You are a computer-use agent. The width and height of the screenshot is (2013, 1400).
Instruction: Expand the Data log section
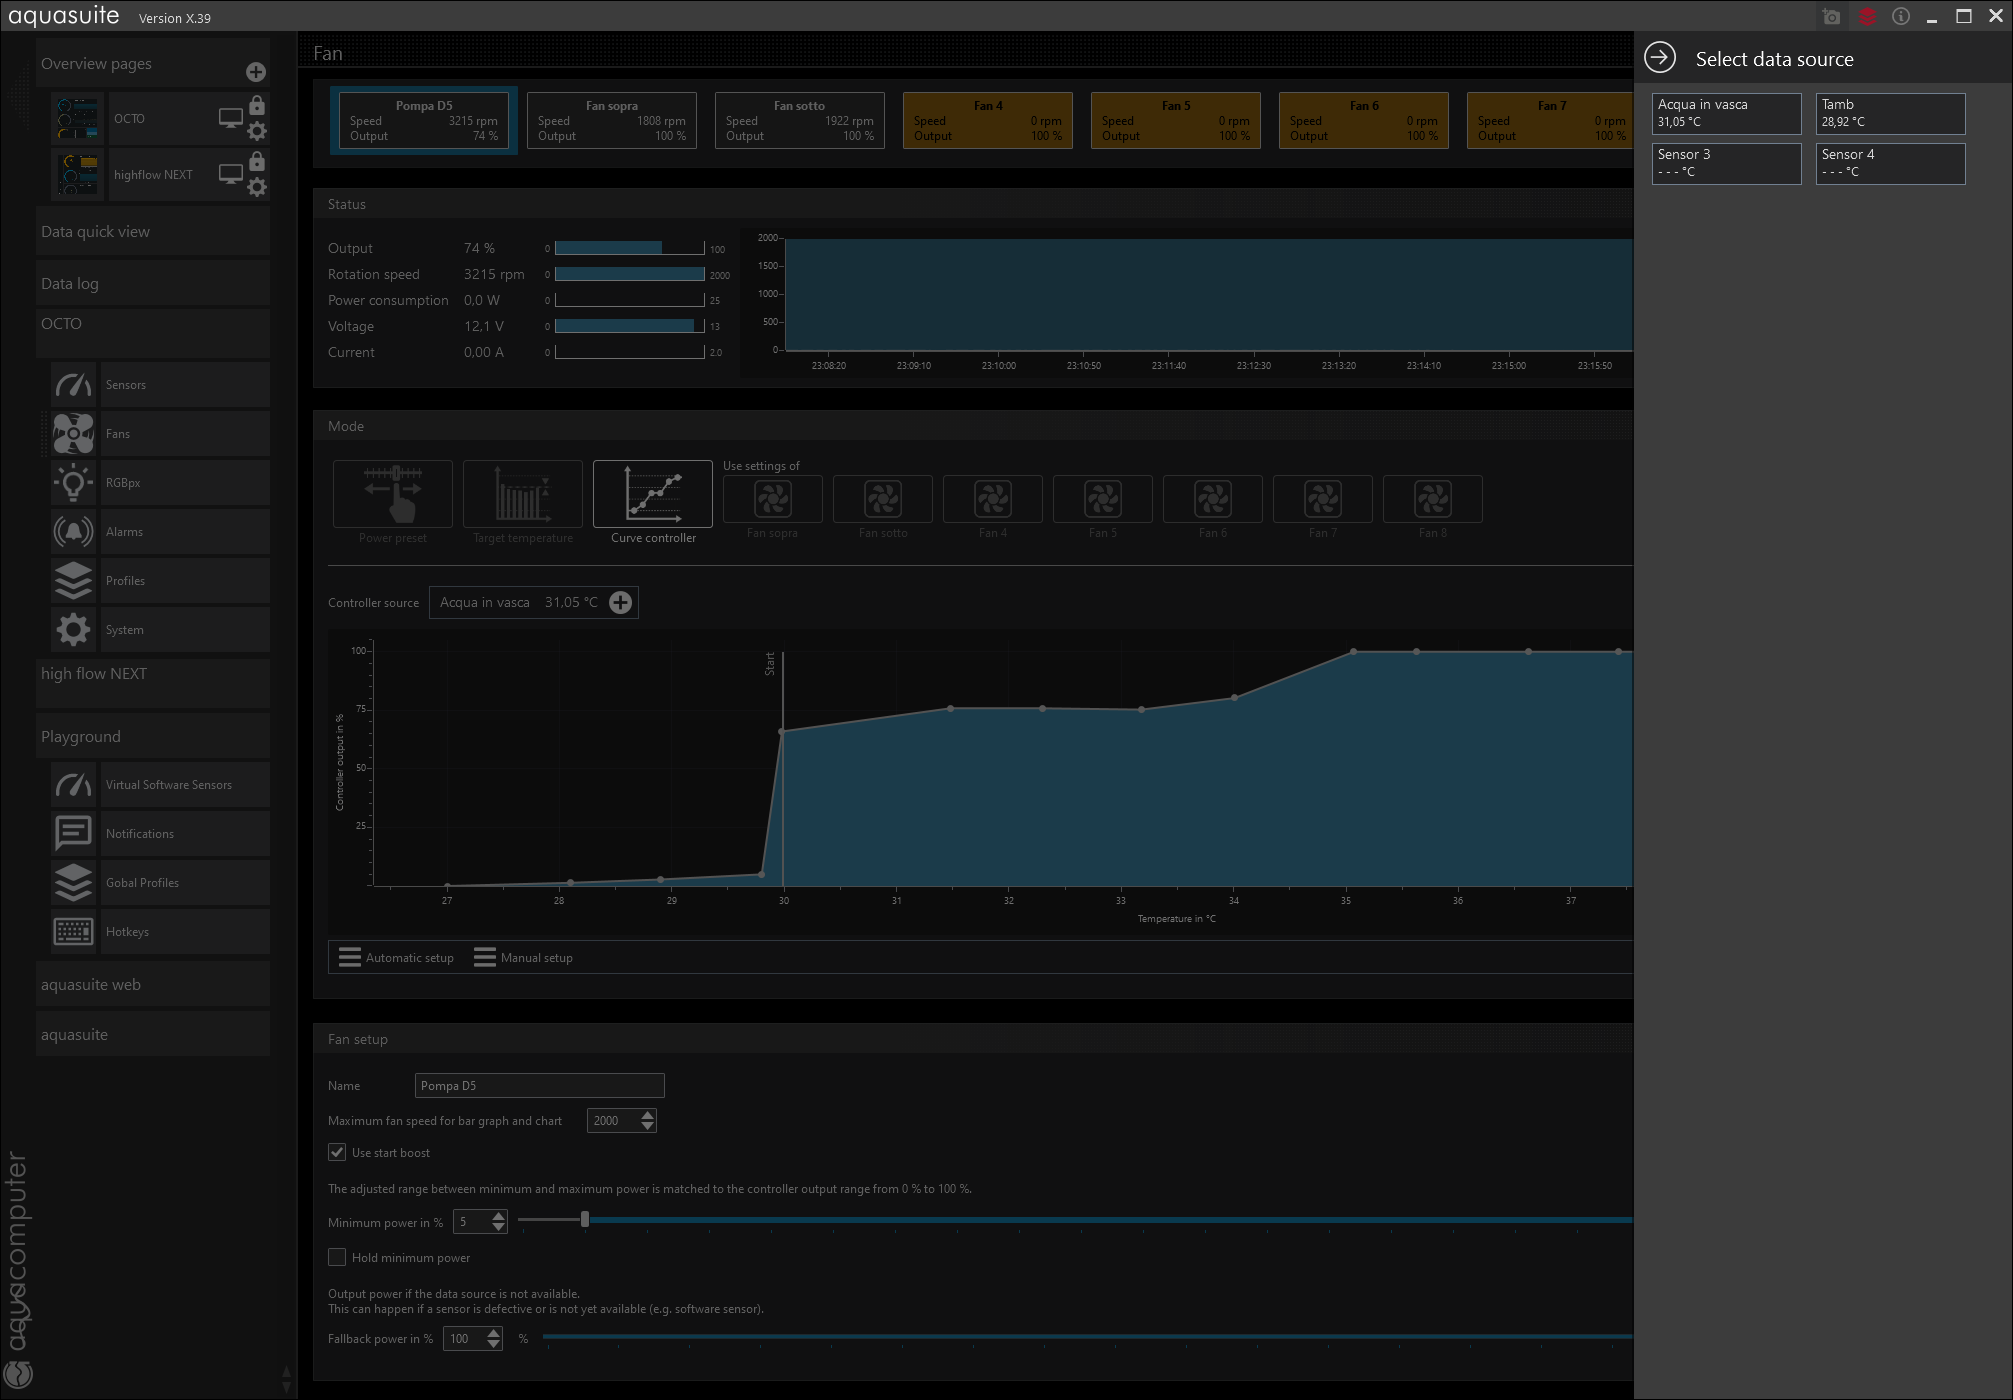153,284
